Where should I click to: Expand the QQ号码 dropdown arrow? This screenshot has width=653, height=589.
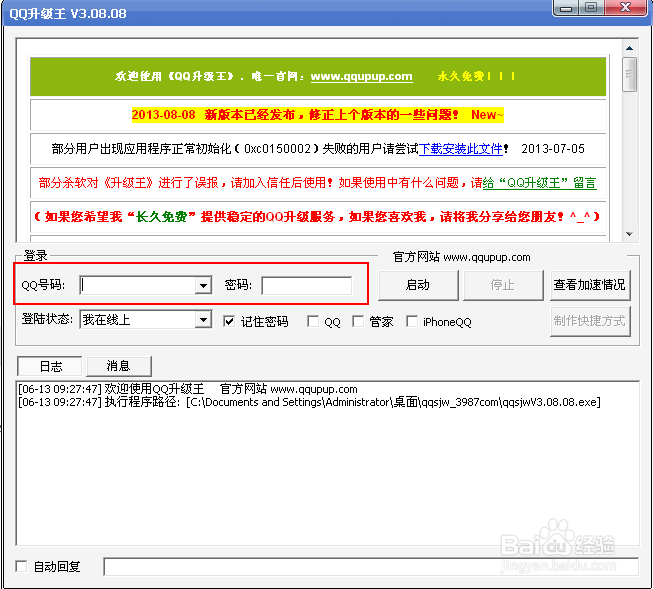(203, 285)
